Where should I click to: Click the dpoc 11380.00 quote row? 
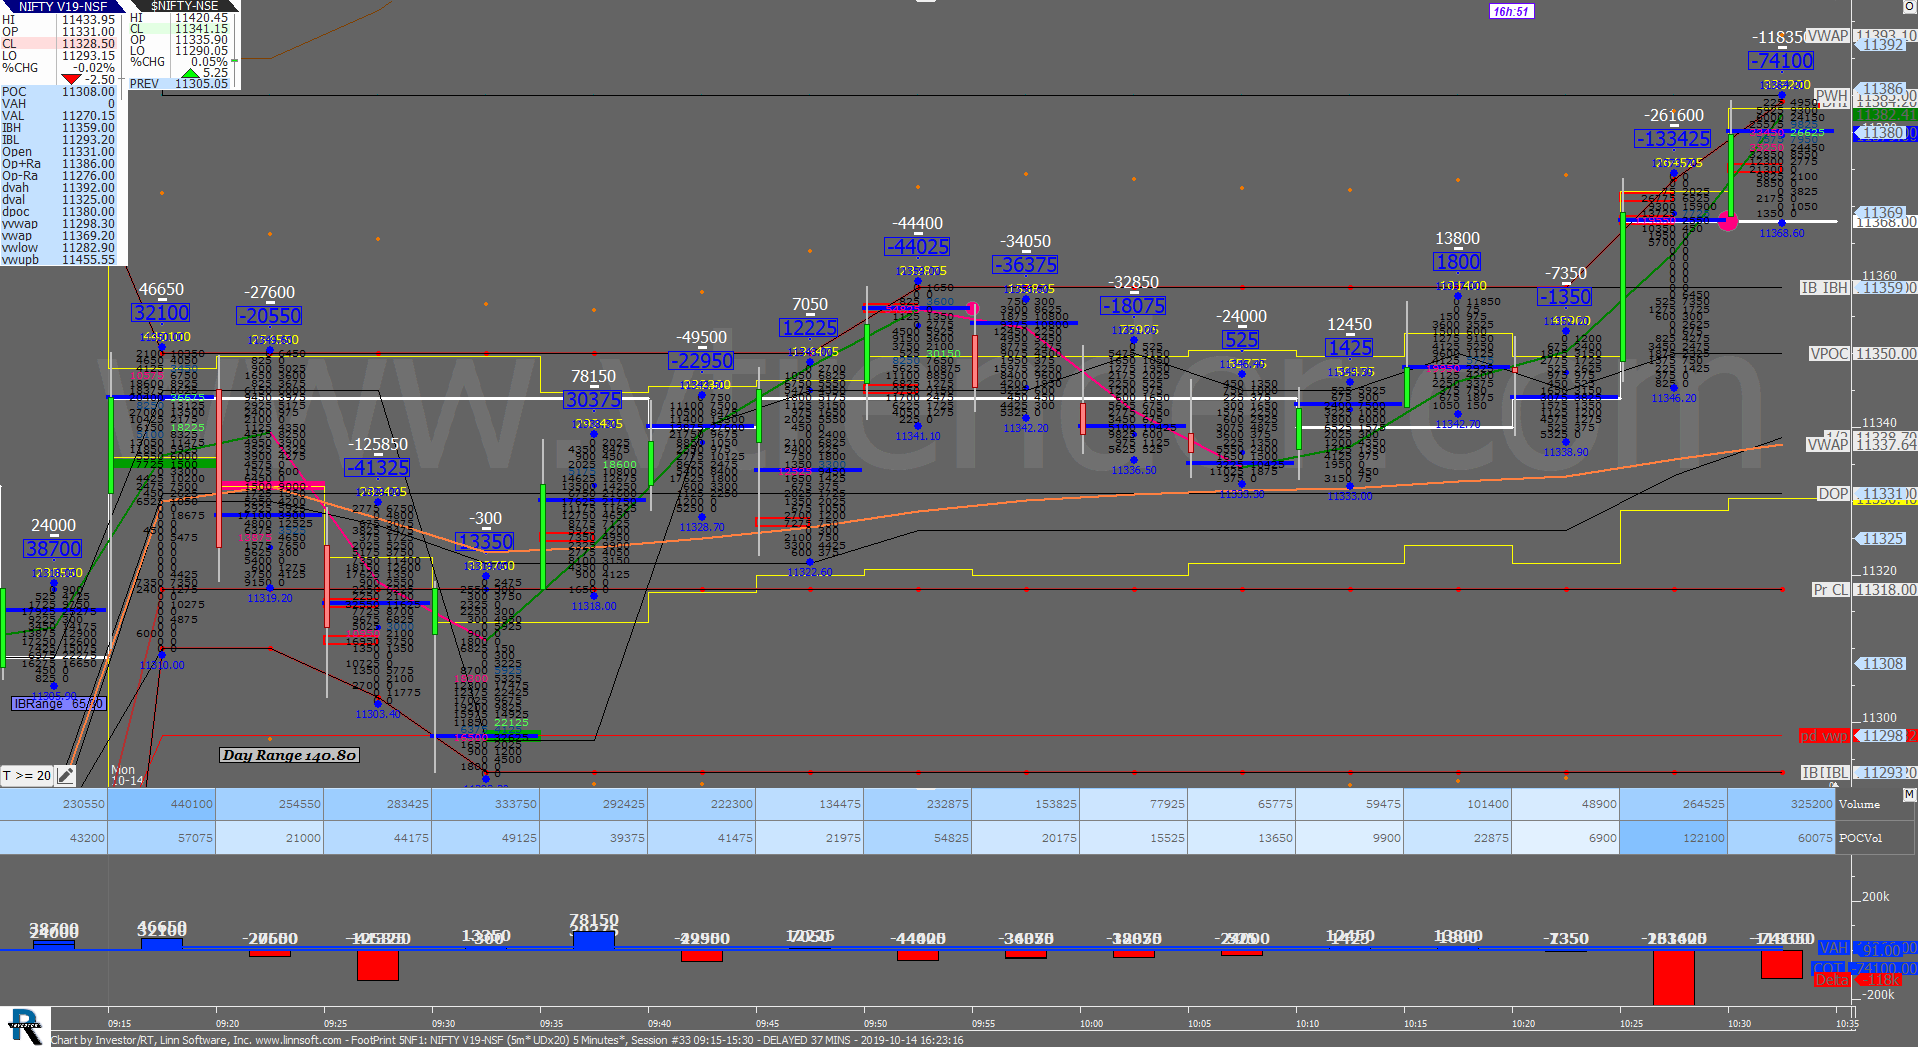59,212
